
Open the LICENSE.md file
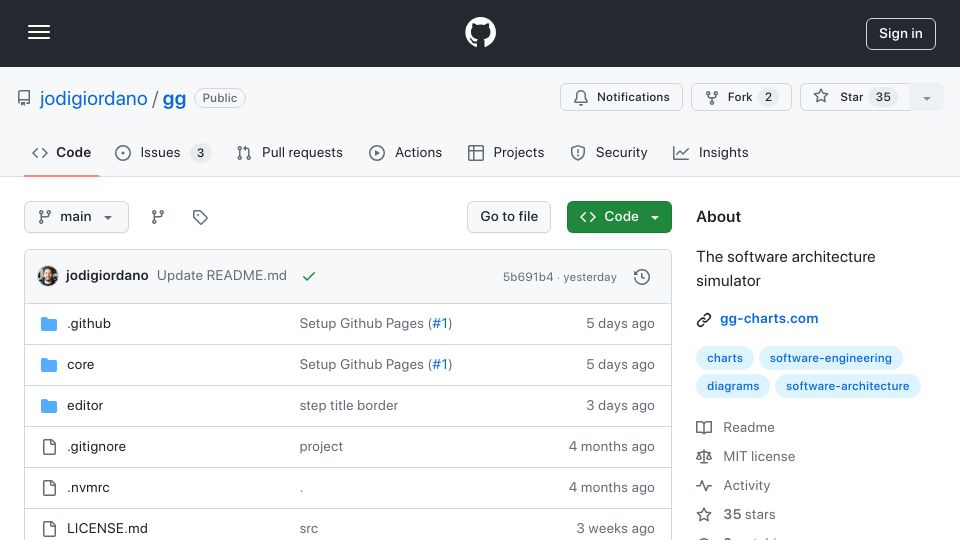107,528
